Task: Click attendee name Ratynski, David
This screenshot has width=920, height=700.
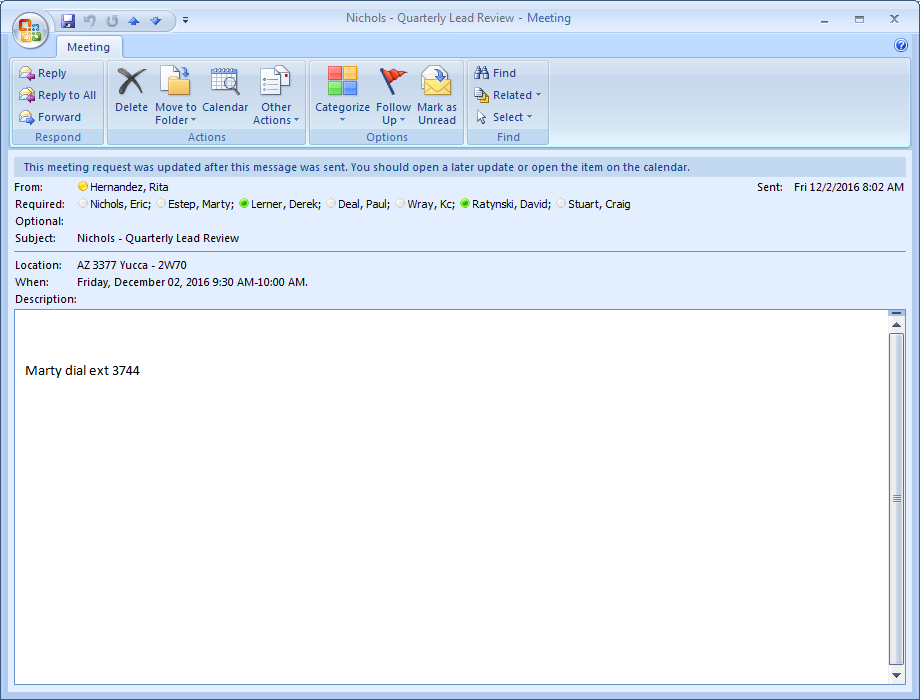Action: pos(510,204)
